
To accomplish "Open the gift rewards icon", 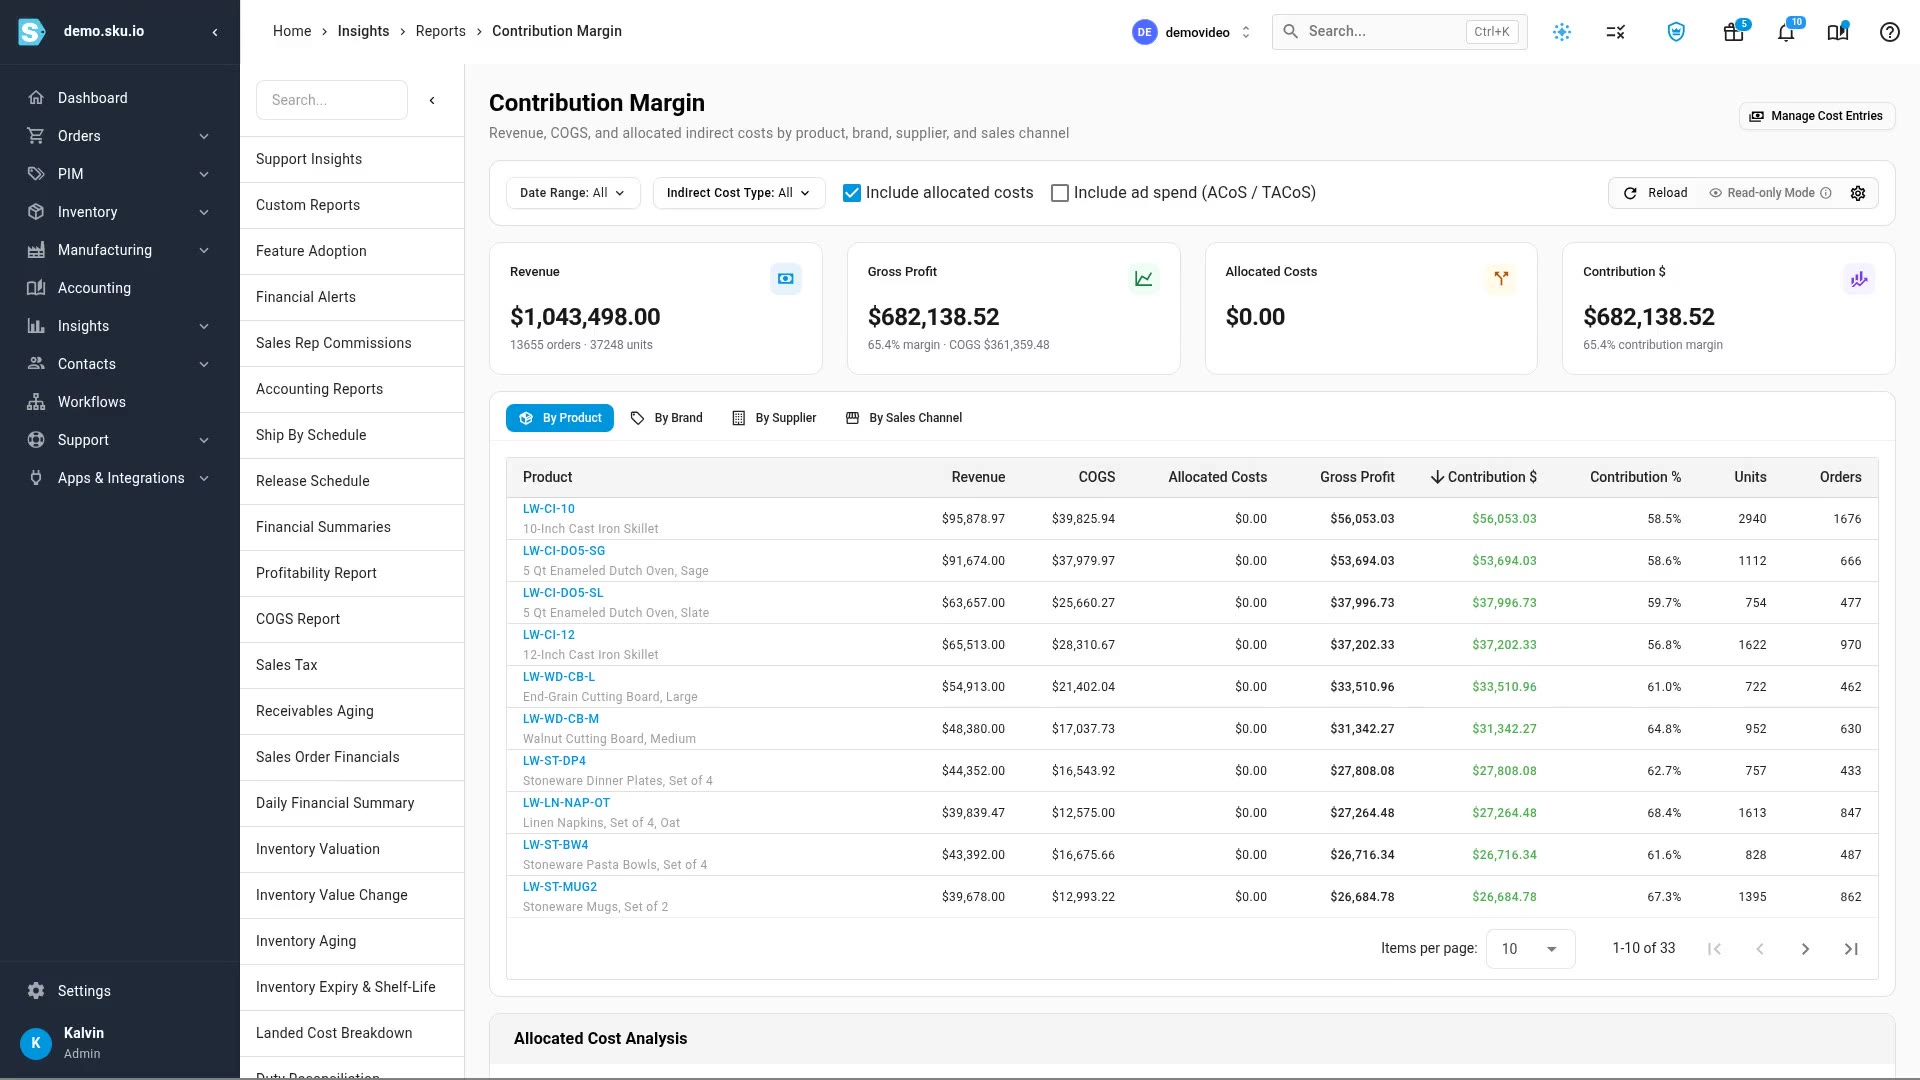I will tap(1734, 32).
